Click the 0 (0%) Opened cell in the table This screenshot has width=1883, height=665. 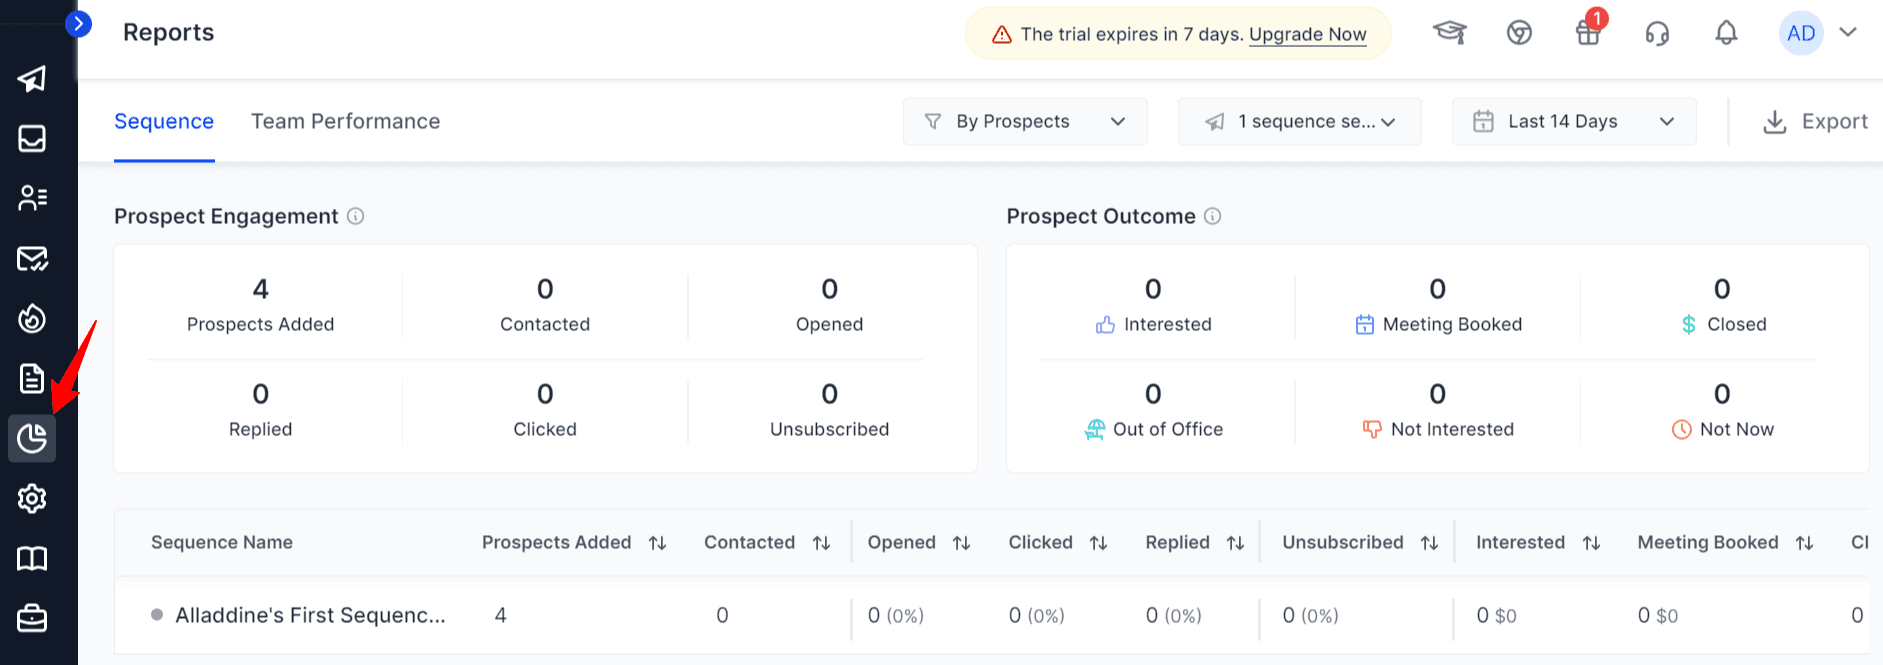896,616
